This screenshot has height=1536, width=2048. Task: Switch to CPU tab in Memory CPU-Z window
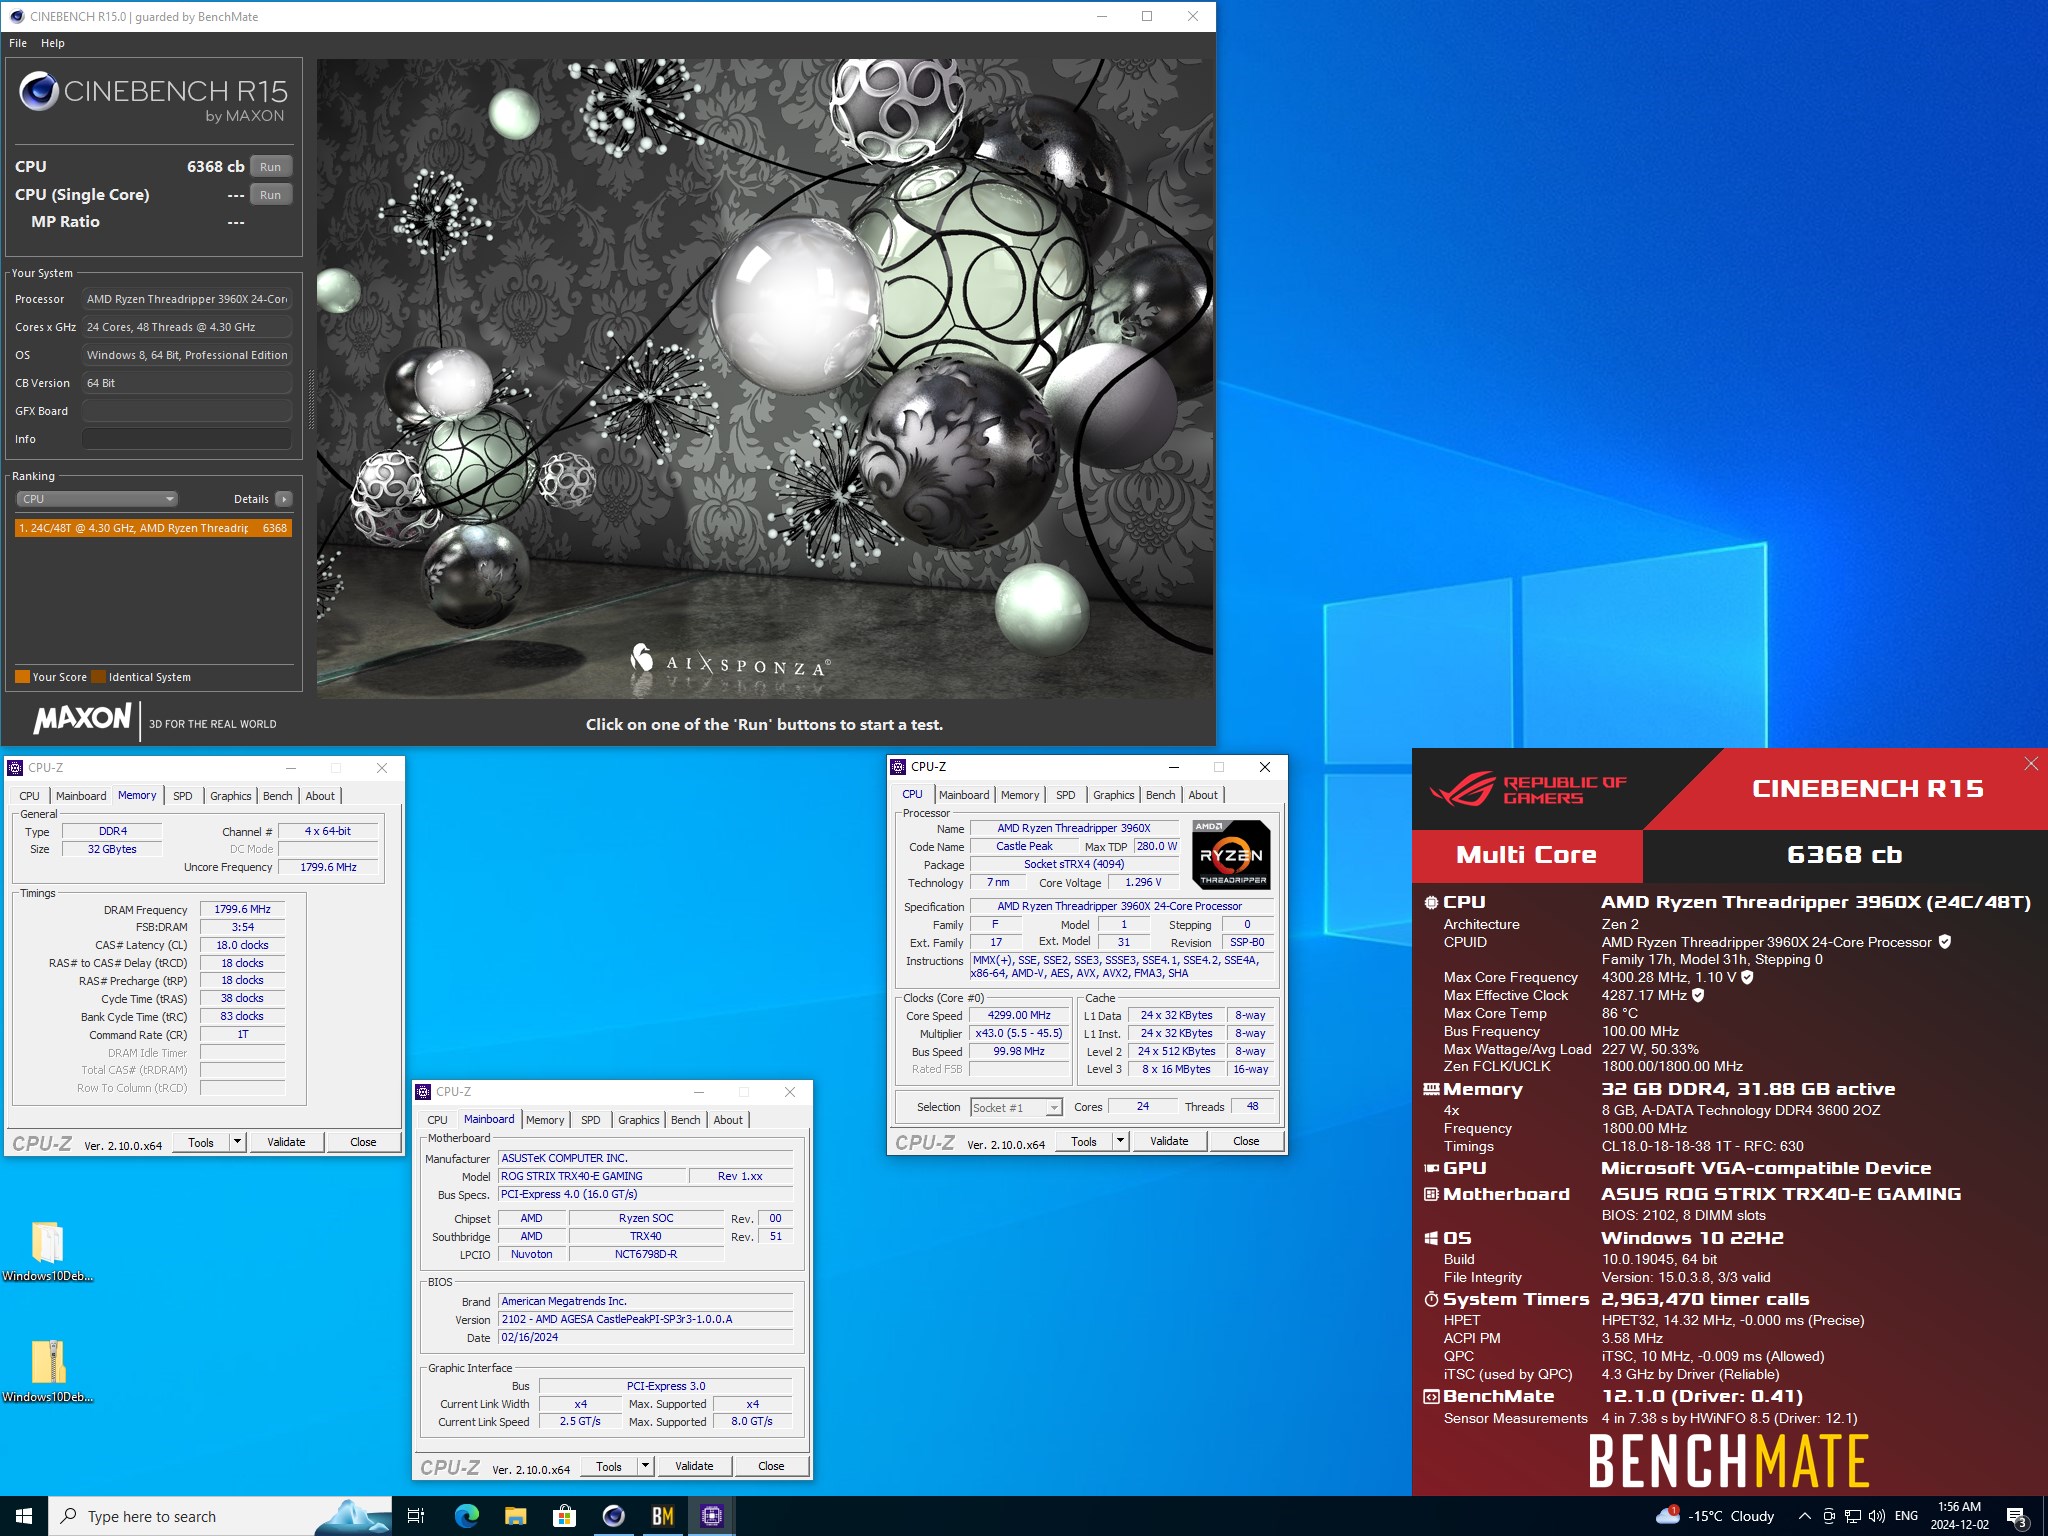(29, 796)
